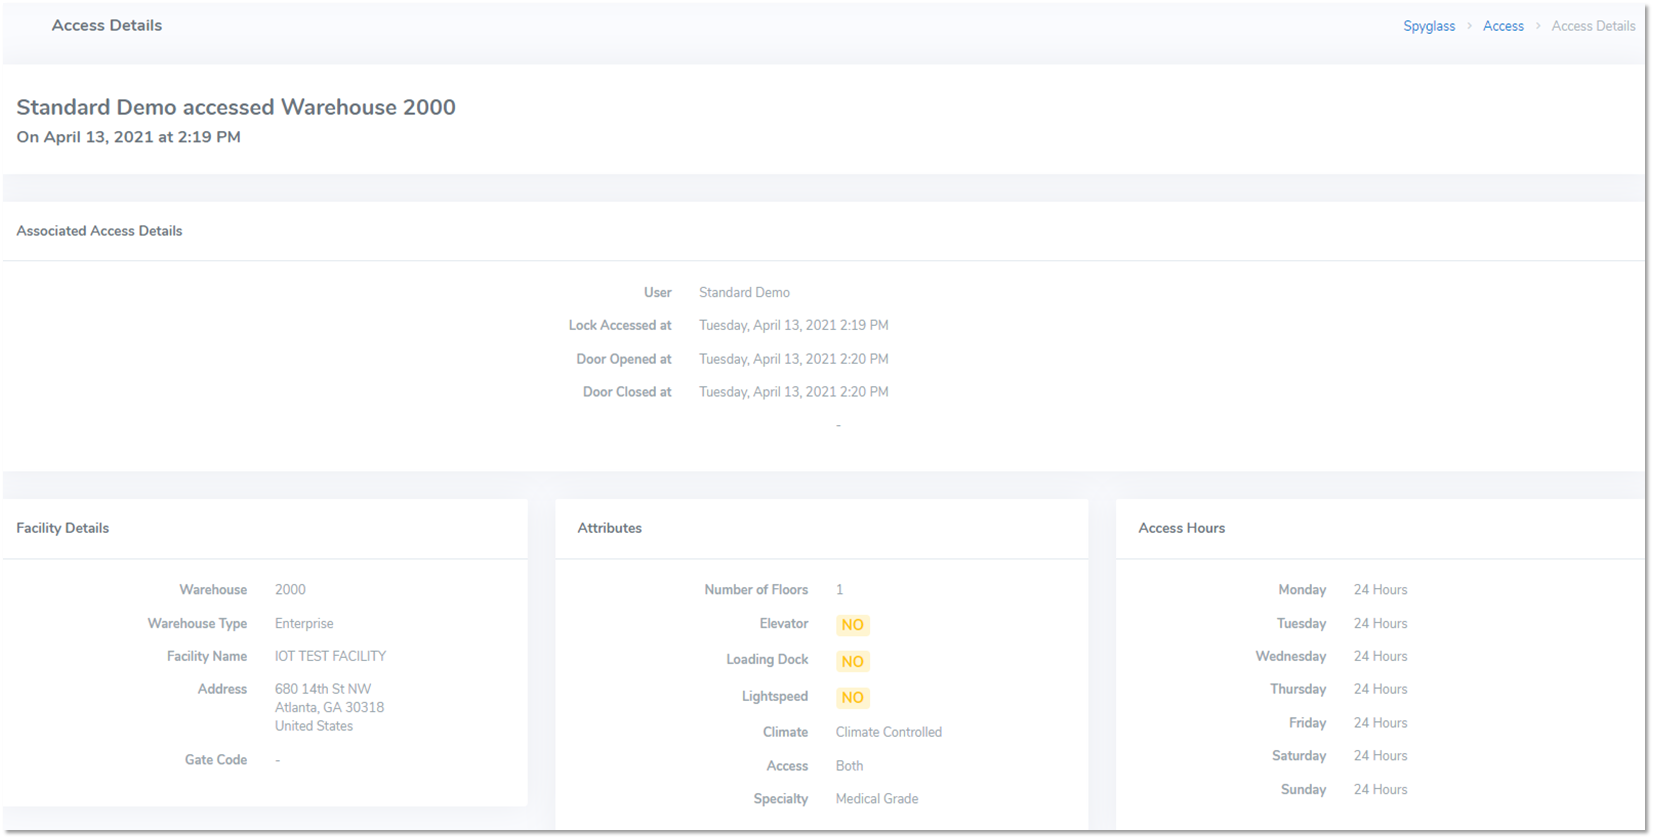Click the Spyglass breadcrumb link
This screenshot has height=839, width=1654.
coord(1428,26)
